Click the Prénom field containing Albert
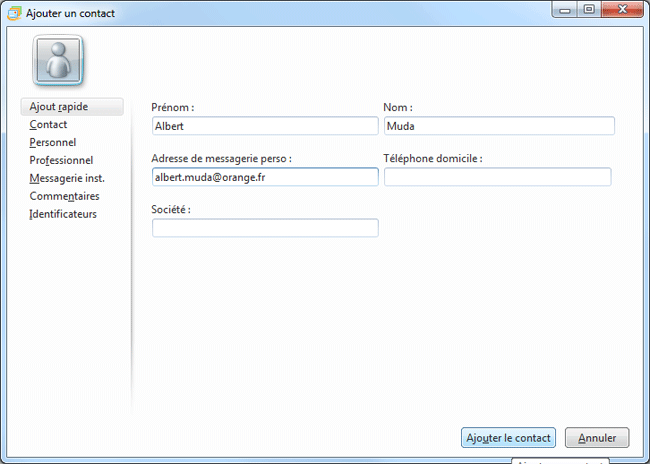 [x=265, y=126]
